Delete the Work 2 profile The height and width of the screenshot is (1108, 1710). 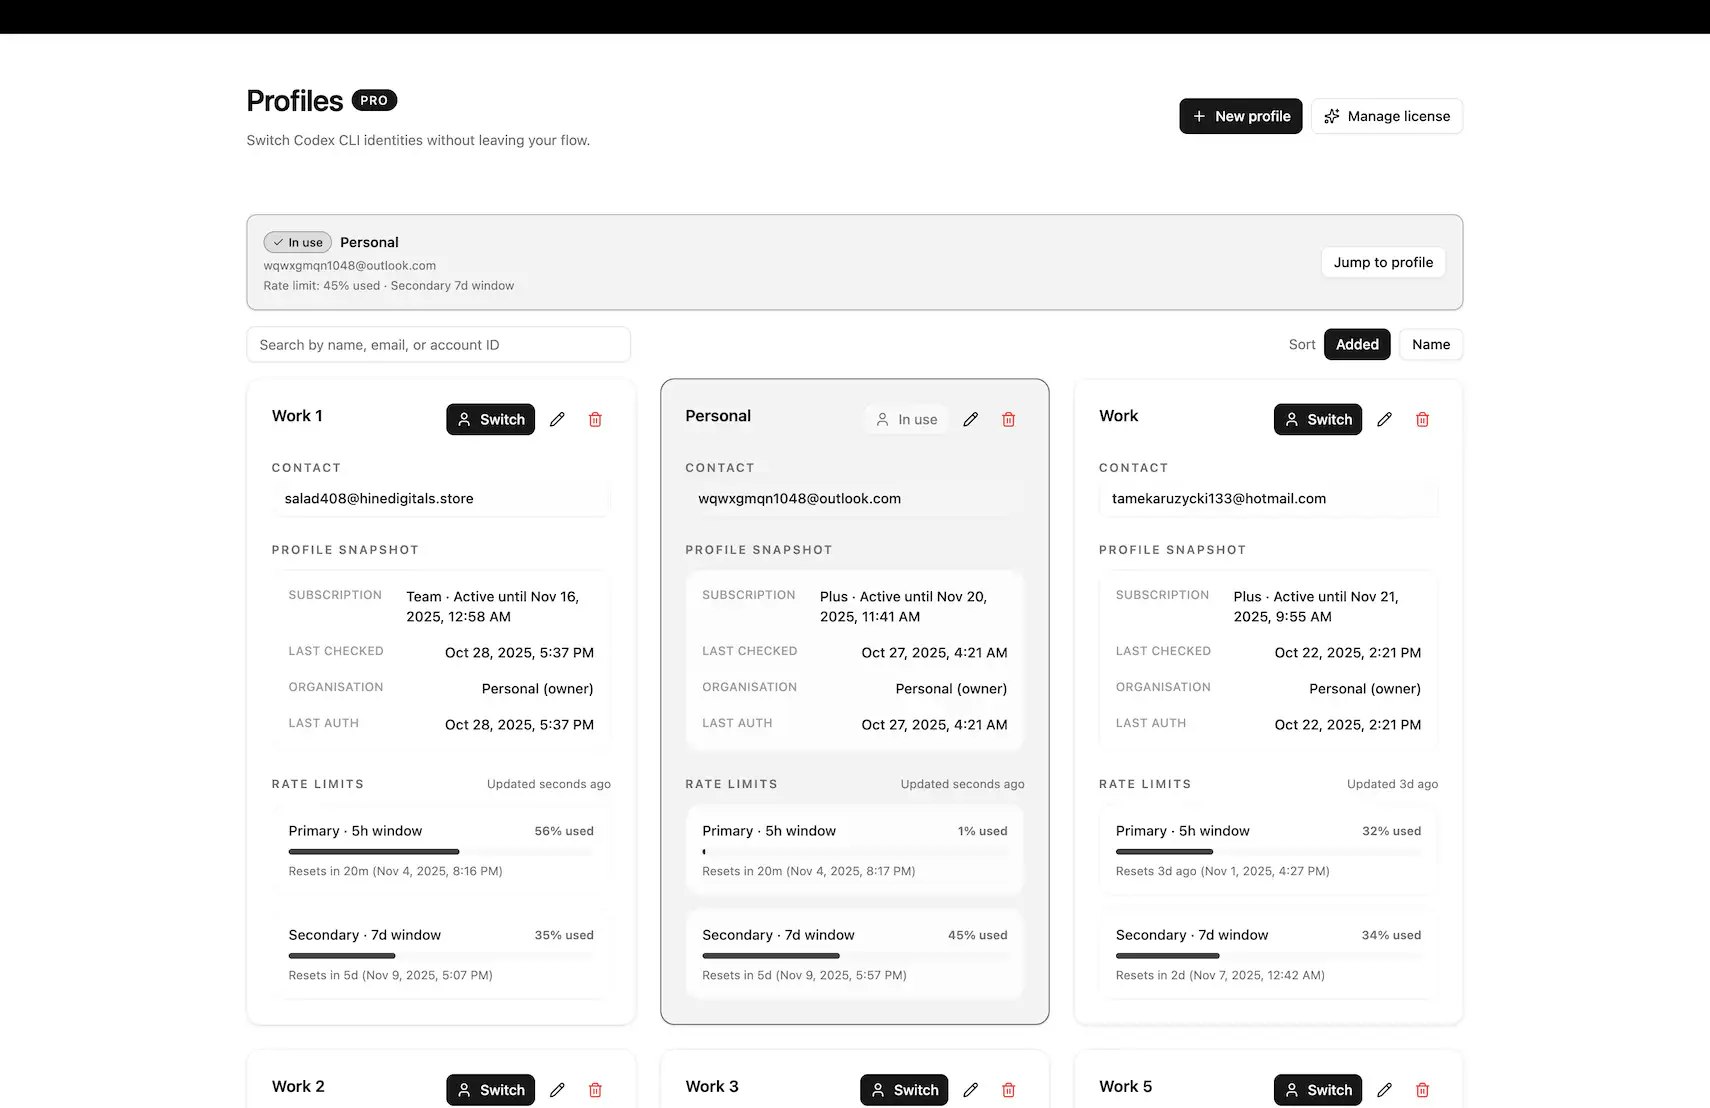pos(595,1090)
